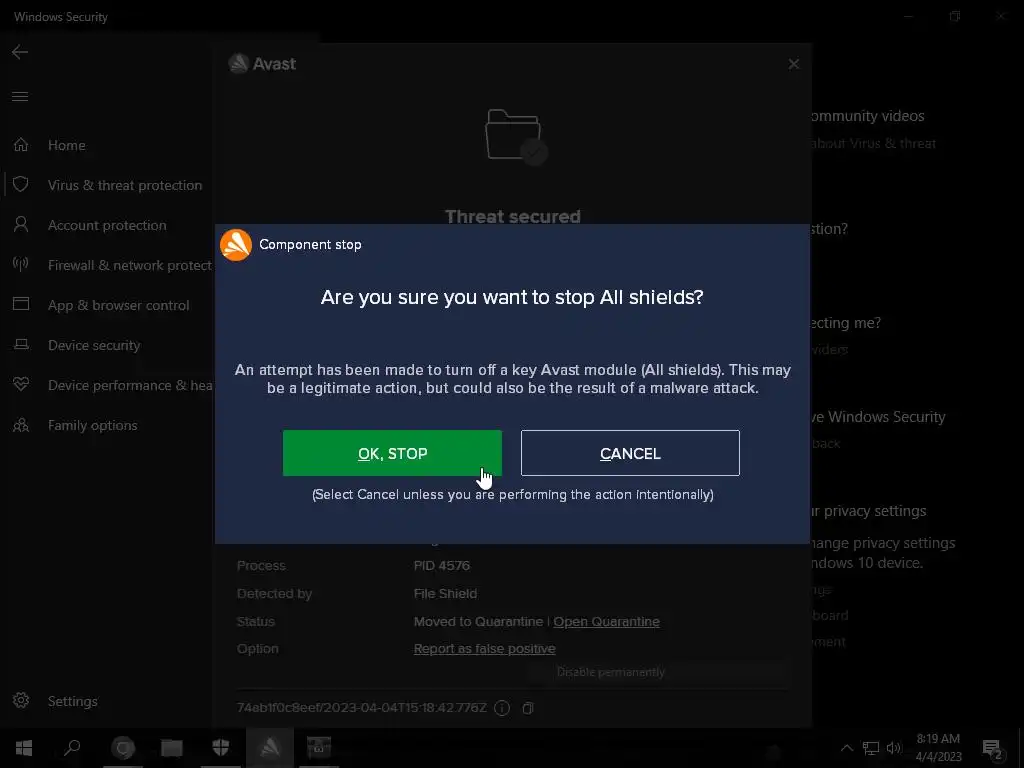Confirm with the OK, STOP button

point(392,453)
